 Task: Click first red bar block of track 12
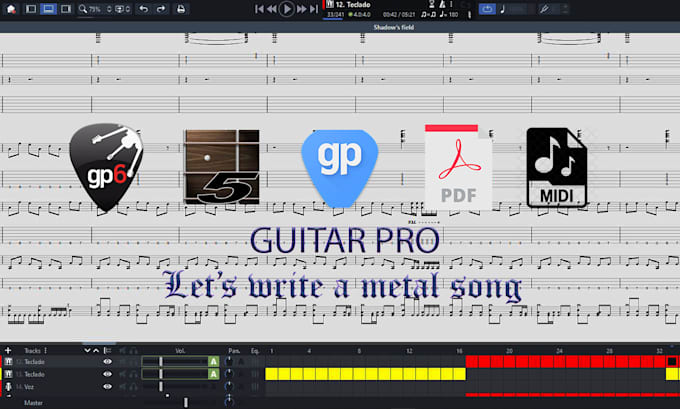click(x=472, y=361)
